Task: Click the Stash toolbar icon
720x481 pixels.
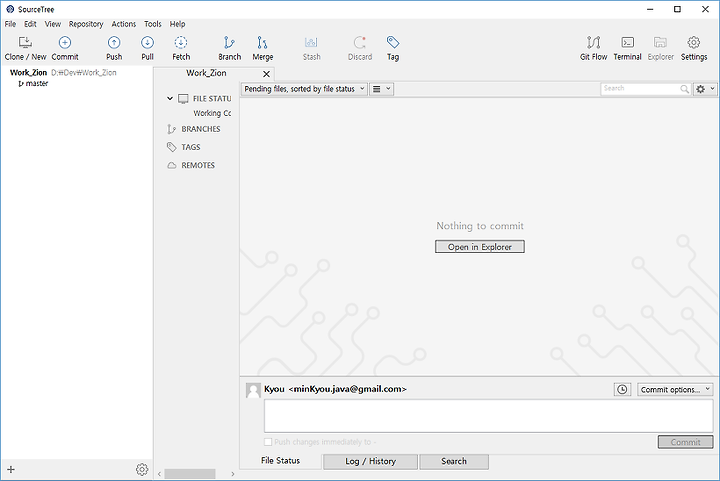Action: (311, 48)
